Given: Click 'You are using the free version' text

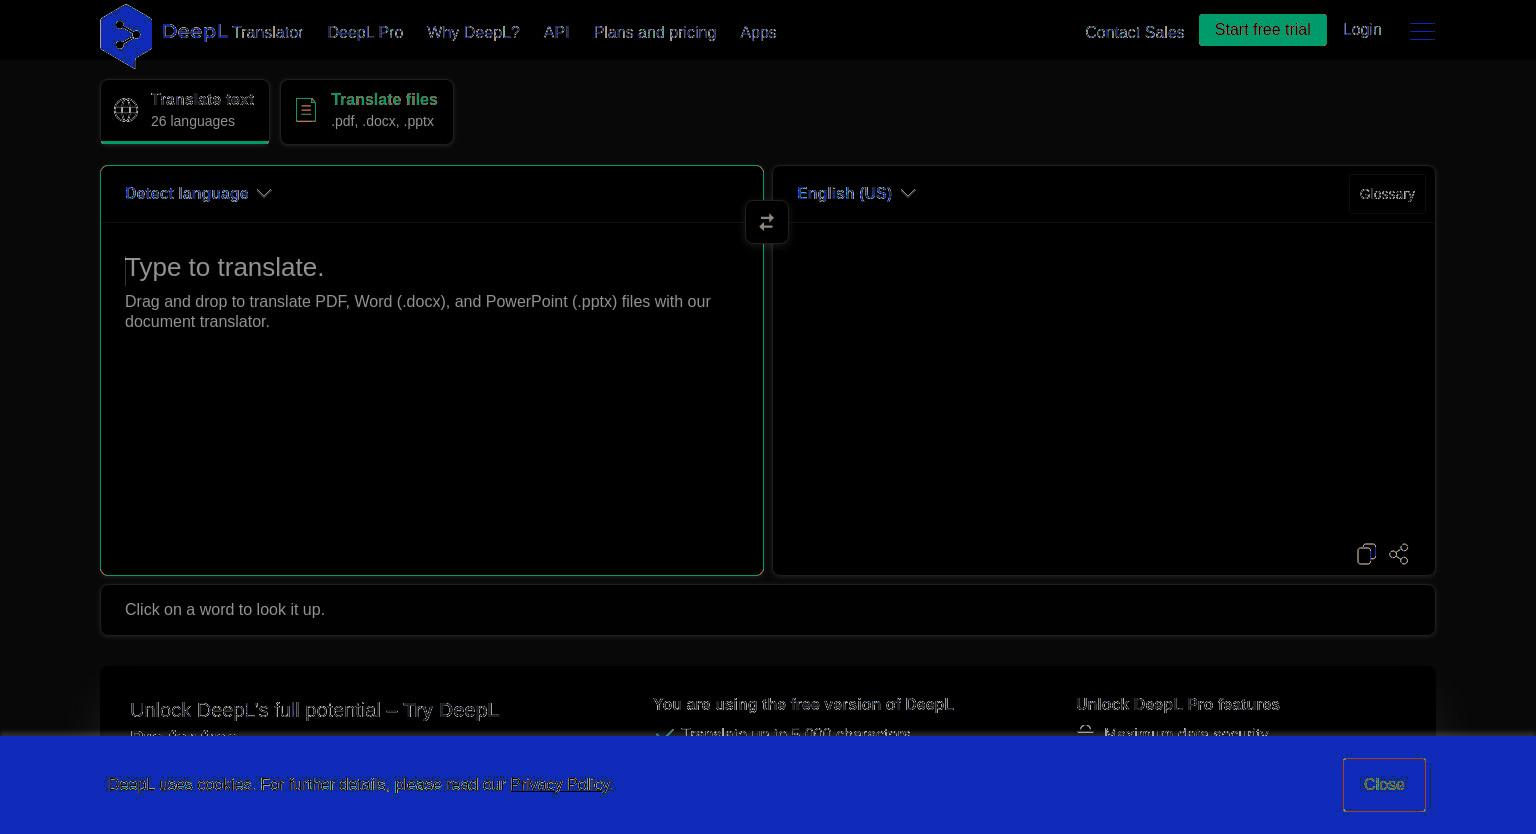Looking at the screenshot, I should pyautogui.click(x=803, y=704).
